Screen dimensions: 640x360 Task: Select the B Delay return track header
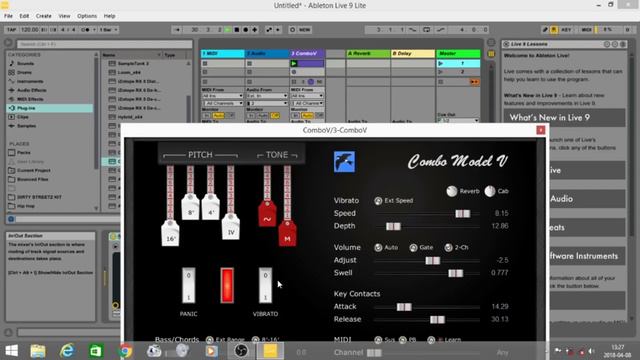(x=413, y=53)
